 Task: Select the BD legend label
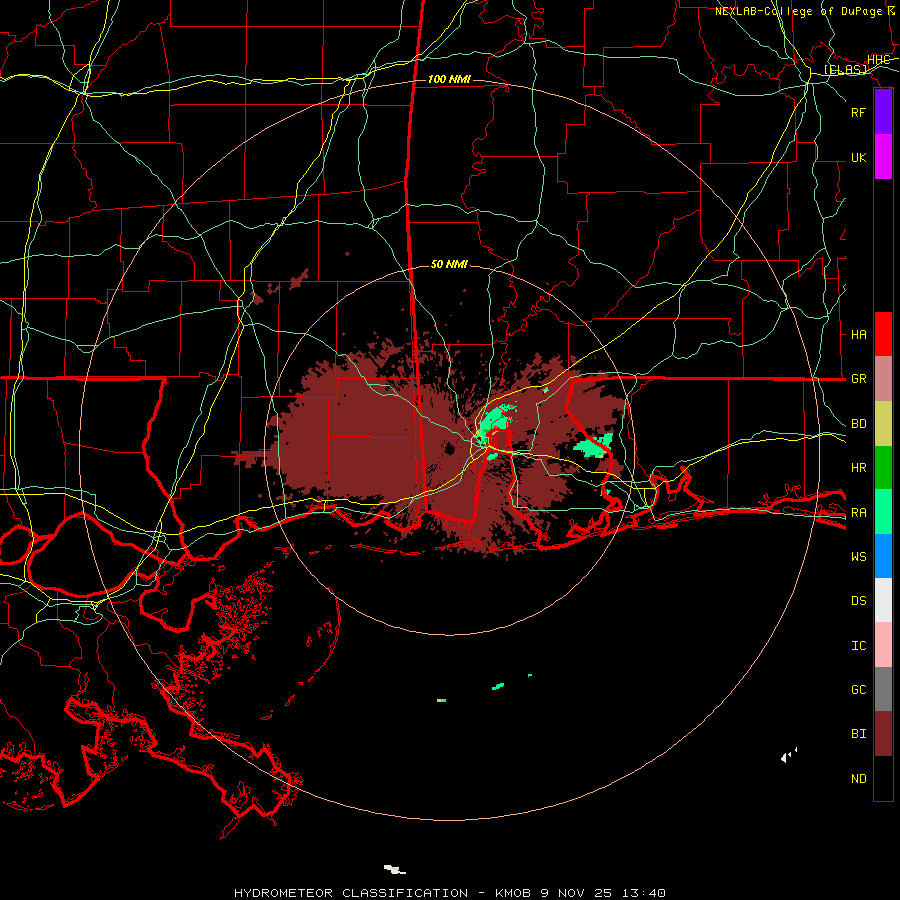coord(858,424)
